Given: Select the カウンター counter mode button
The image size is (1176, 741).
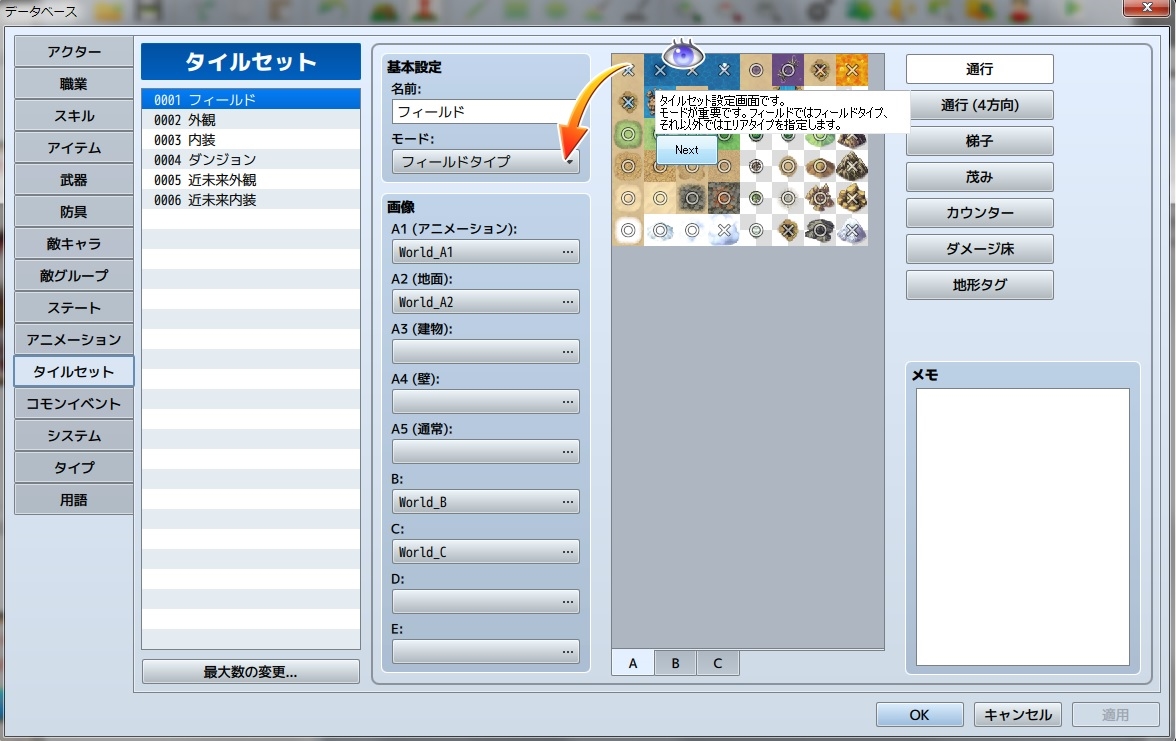Looking at the screenshot, I should click(980, 213).
